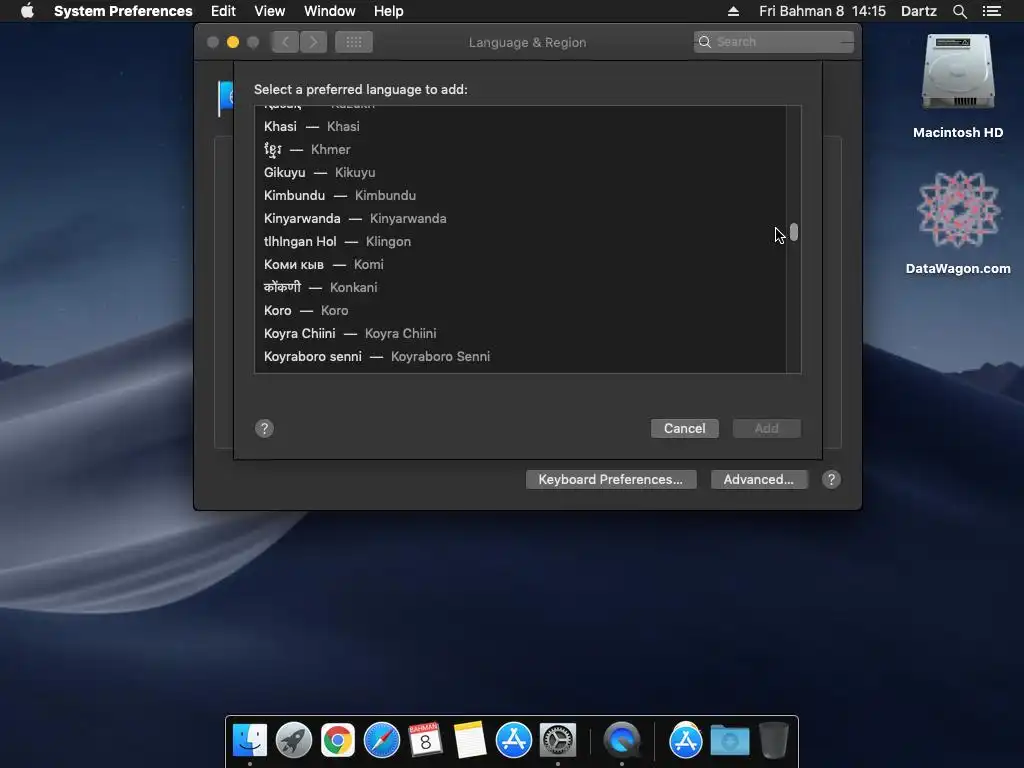
Task: Go forward with the toolbar forward arrow
Action: pos(313,42)
